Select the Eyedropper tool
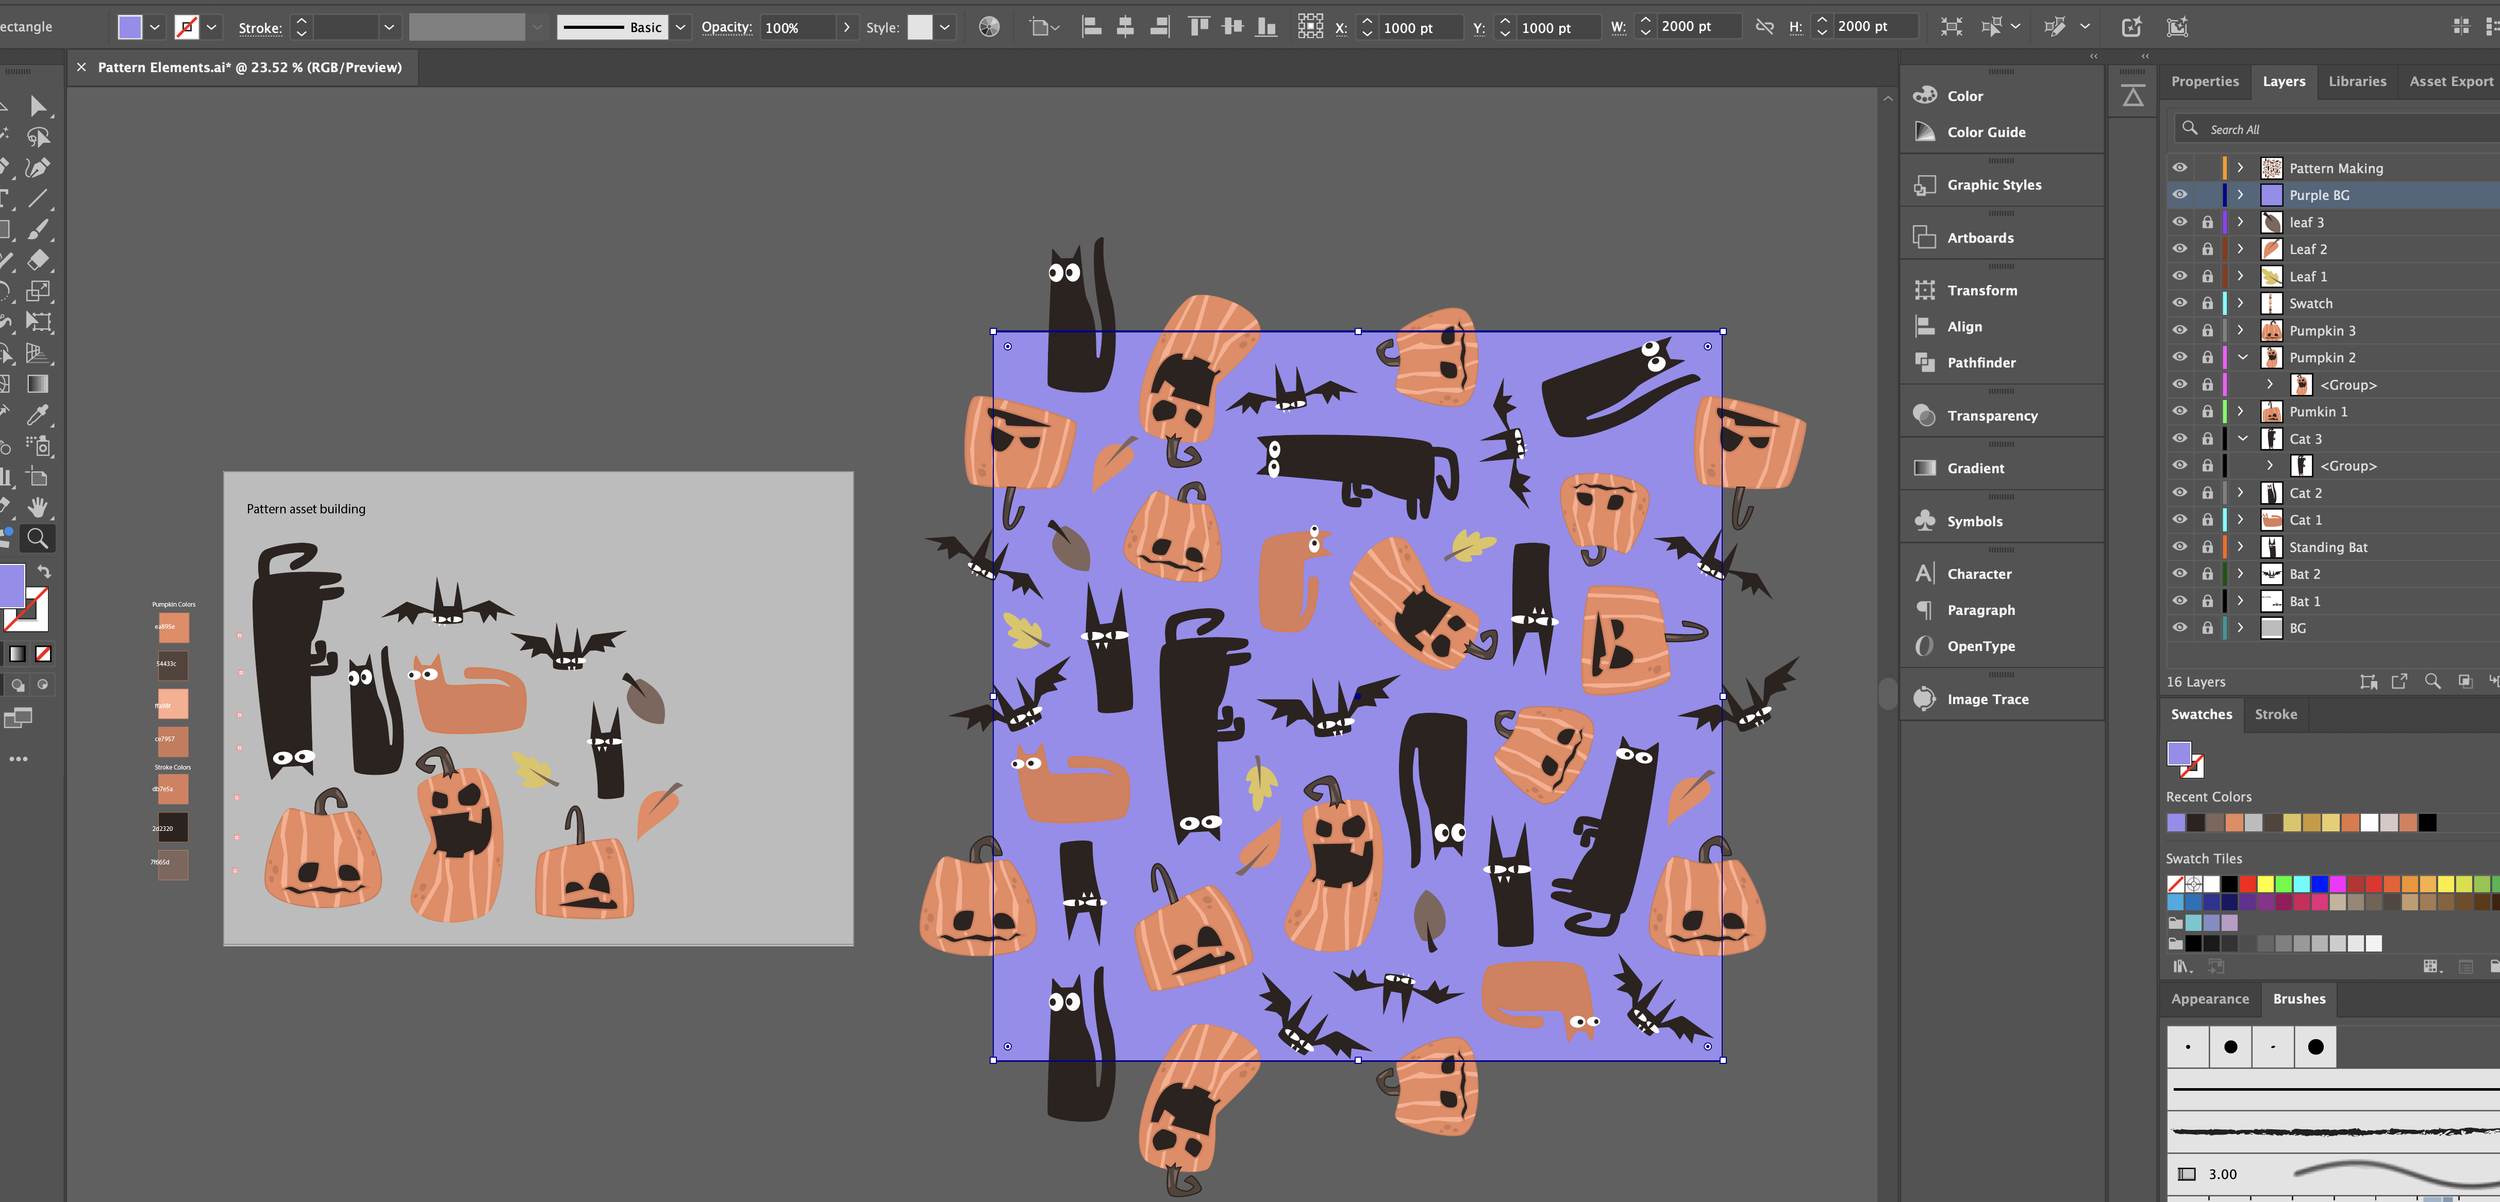Image resolution: width=2500 pixels, height=1202 pixels. click(38, 414)
